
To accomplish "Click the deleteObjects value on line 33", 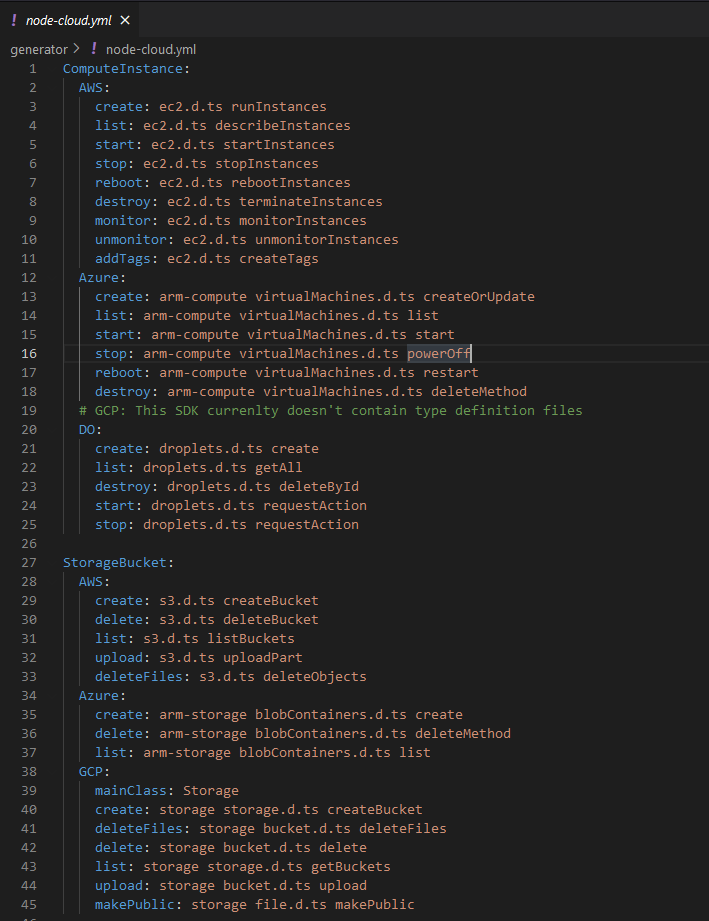I will tap(314, 677).
